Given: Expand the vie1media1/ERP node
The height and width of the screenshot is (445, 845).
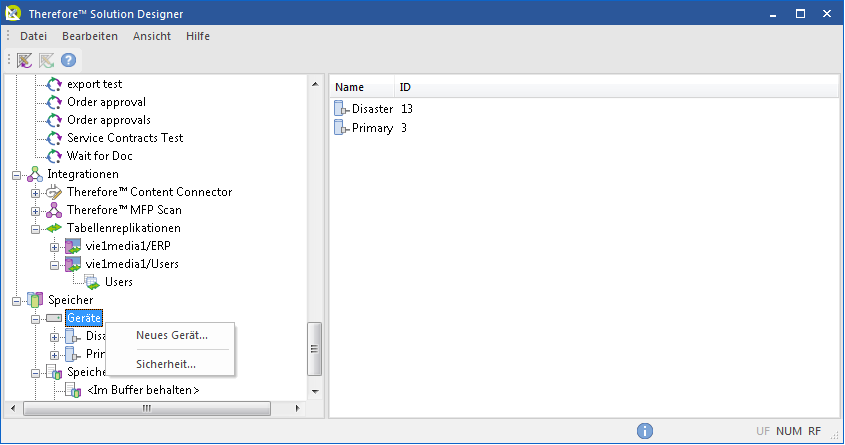Looking at the screenshot, I should (x=54, y=247).
